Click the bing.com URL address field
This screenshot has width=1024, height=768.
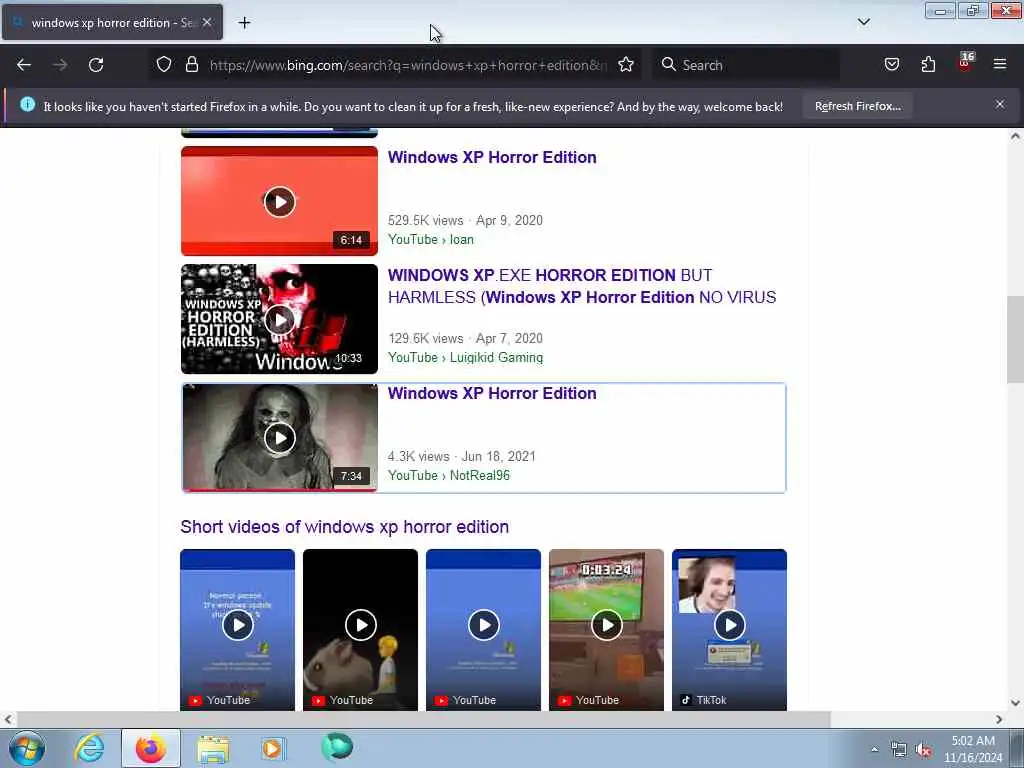408,65
